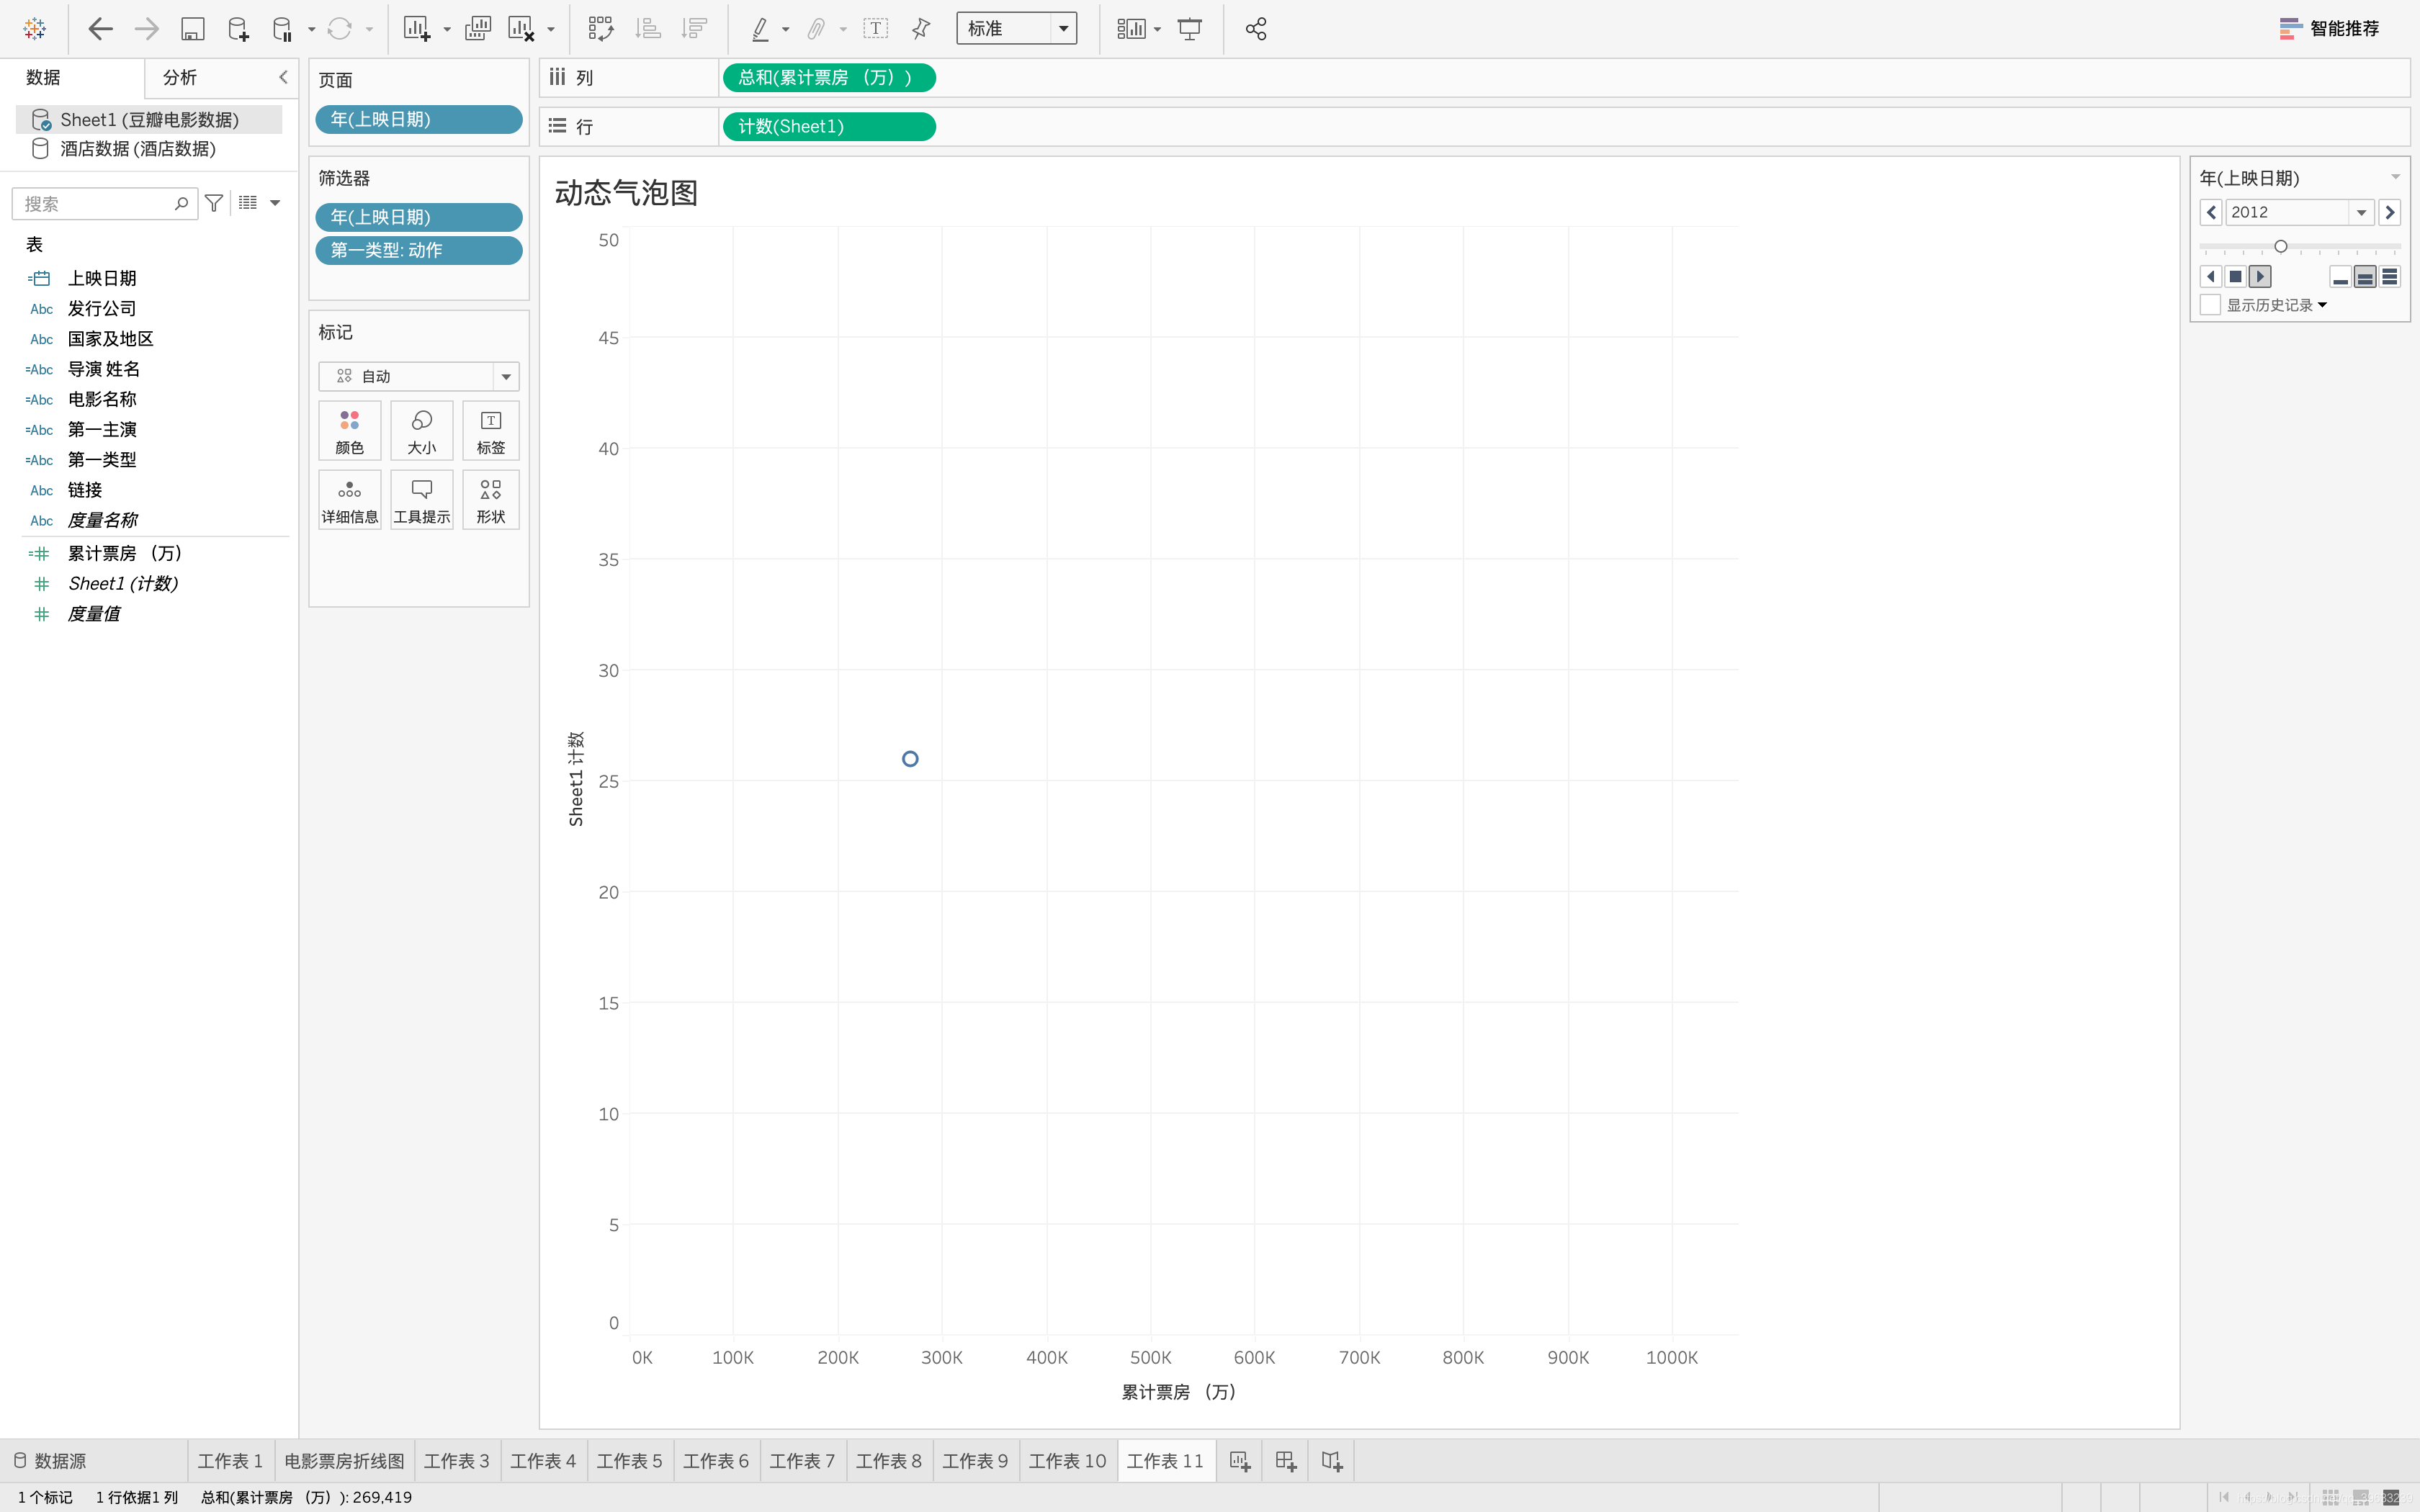Enable the show history checkbox

2211,305
